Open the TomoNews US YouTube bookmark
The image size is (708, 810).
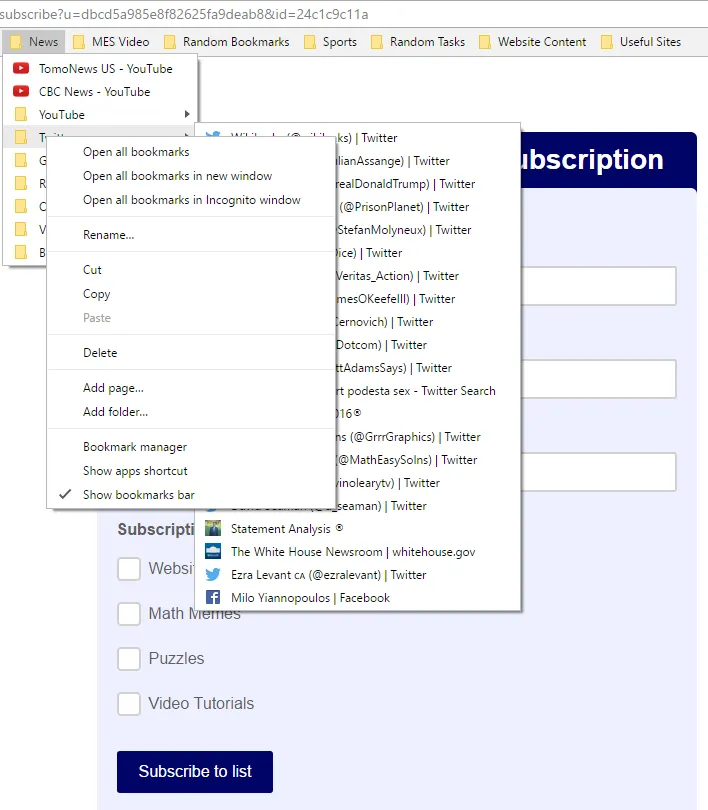(x=100, y=69)
